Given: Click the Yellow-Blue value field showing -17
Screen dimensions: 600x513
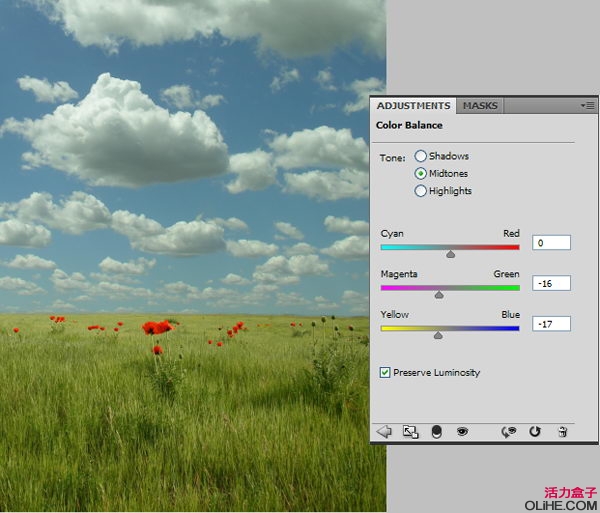Looking at the screenshot, I should pos(551,324).
